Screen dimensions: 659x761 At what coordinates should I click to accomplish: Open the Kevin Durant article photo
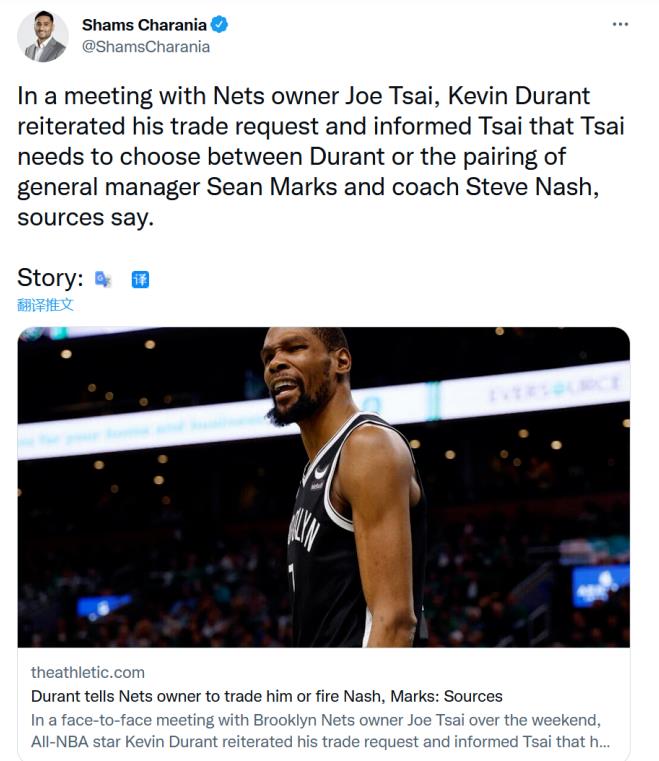[323, 486]
